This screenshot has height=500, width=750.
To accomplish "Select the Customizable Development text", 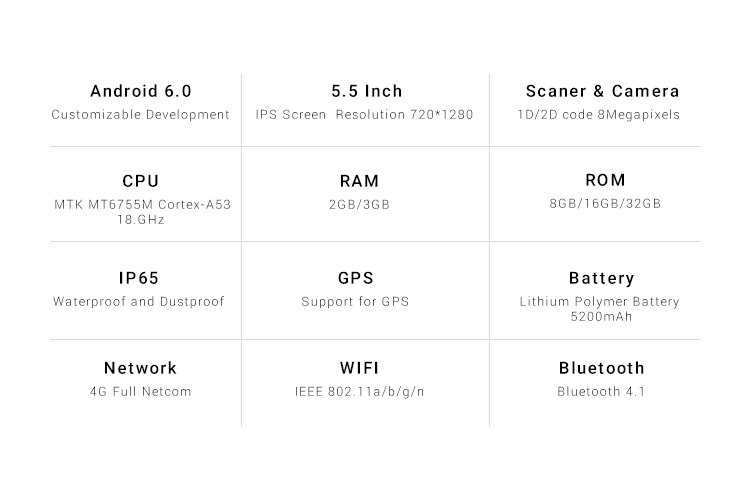I will click(x=141, y=115).
